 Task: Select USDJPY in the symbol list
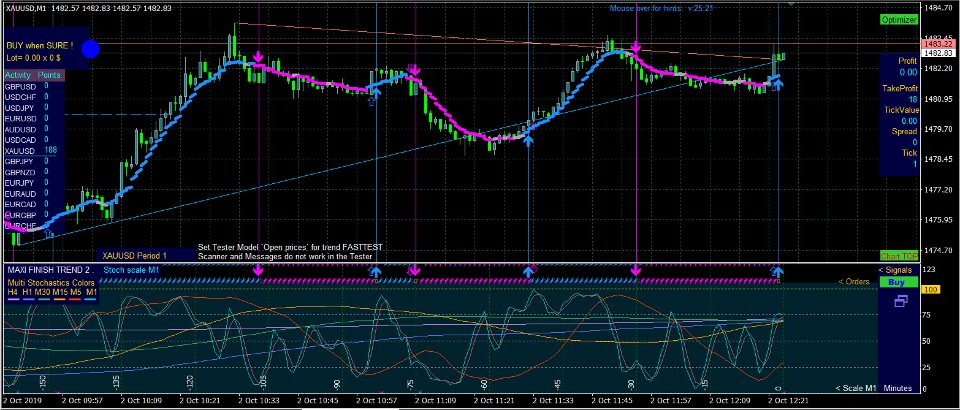click(x=20, y=108)
